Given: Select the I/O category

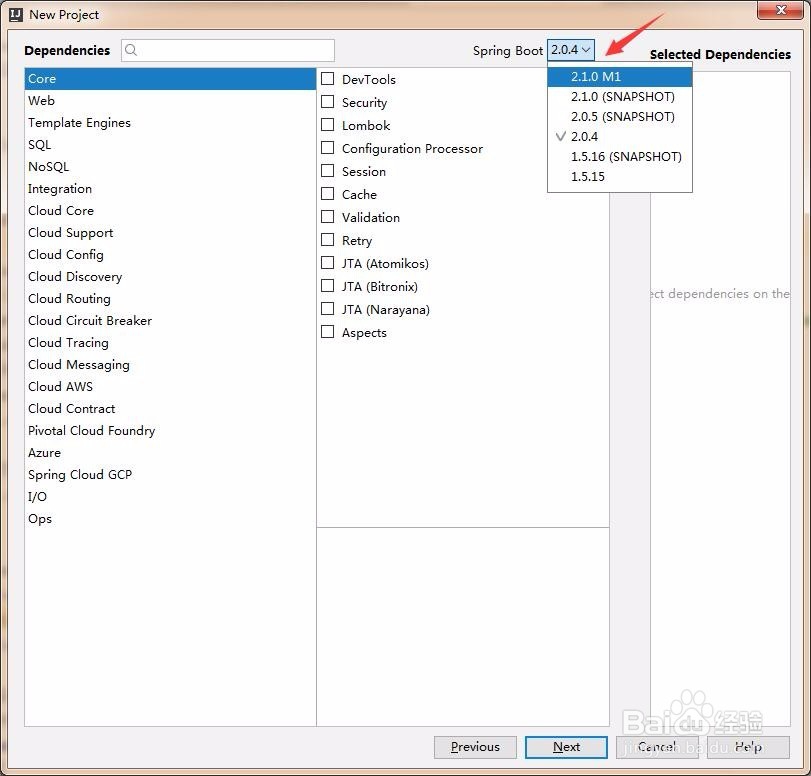Looking at the screenshot, I should coord(170,496).
